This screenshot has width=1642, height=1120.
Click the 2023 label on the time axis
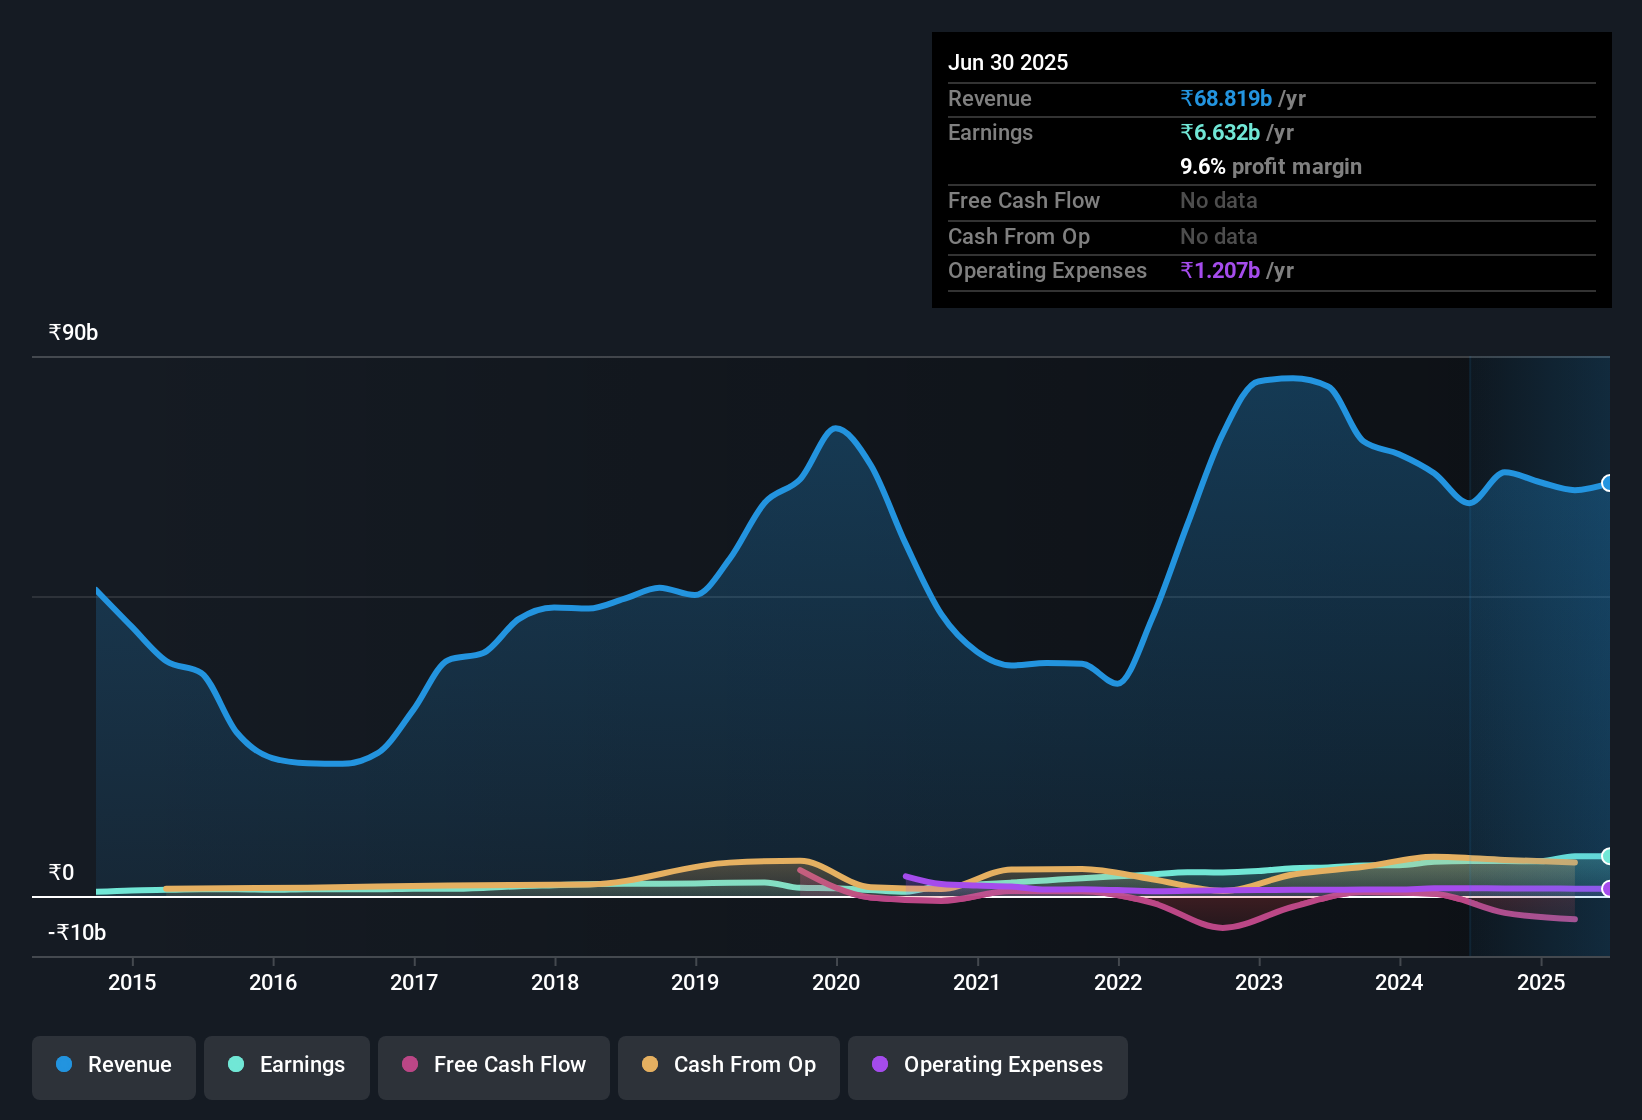coord(1260,982)
